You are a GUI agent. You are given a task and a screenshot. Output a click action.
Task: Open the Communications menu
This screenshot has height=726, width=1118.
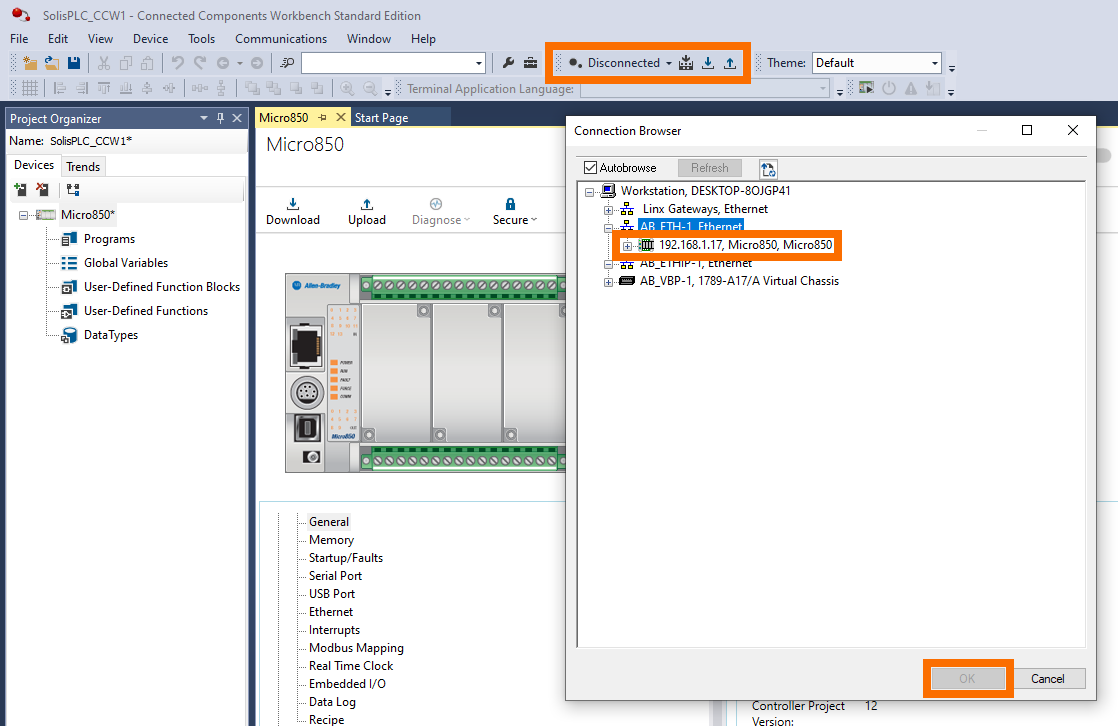[x=281, y=39]
